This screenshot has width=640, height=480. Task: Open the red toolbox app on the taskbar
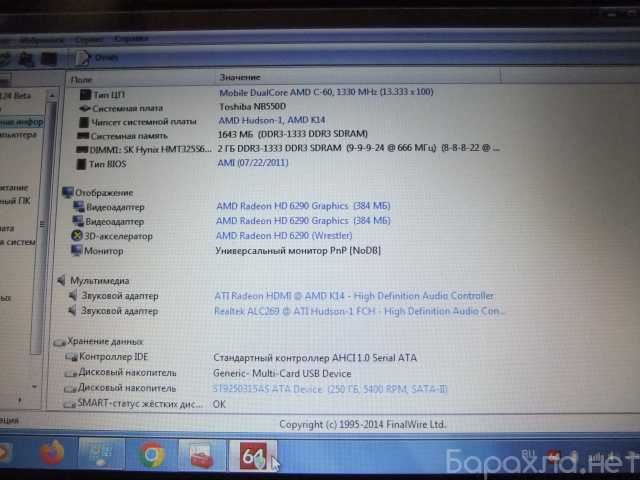pyautogui.click(x=202, y=456)
